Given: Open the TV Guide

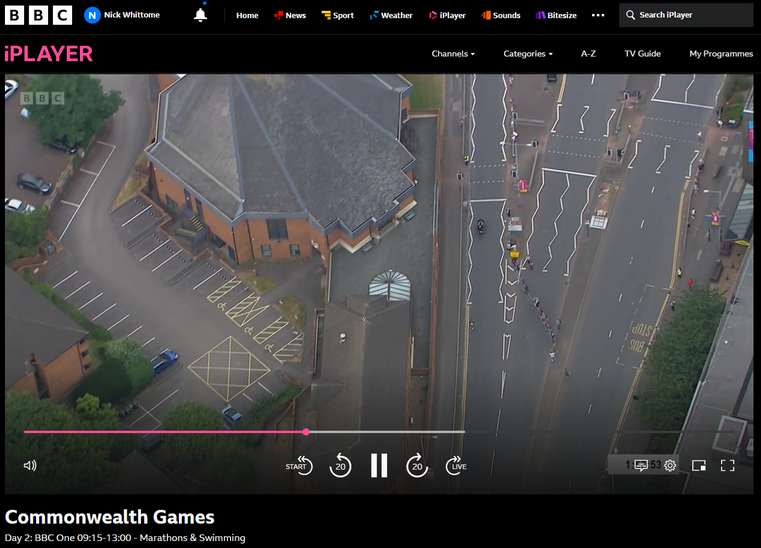Looking at the screenshot, I should pos(643,53).
